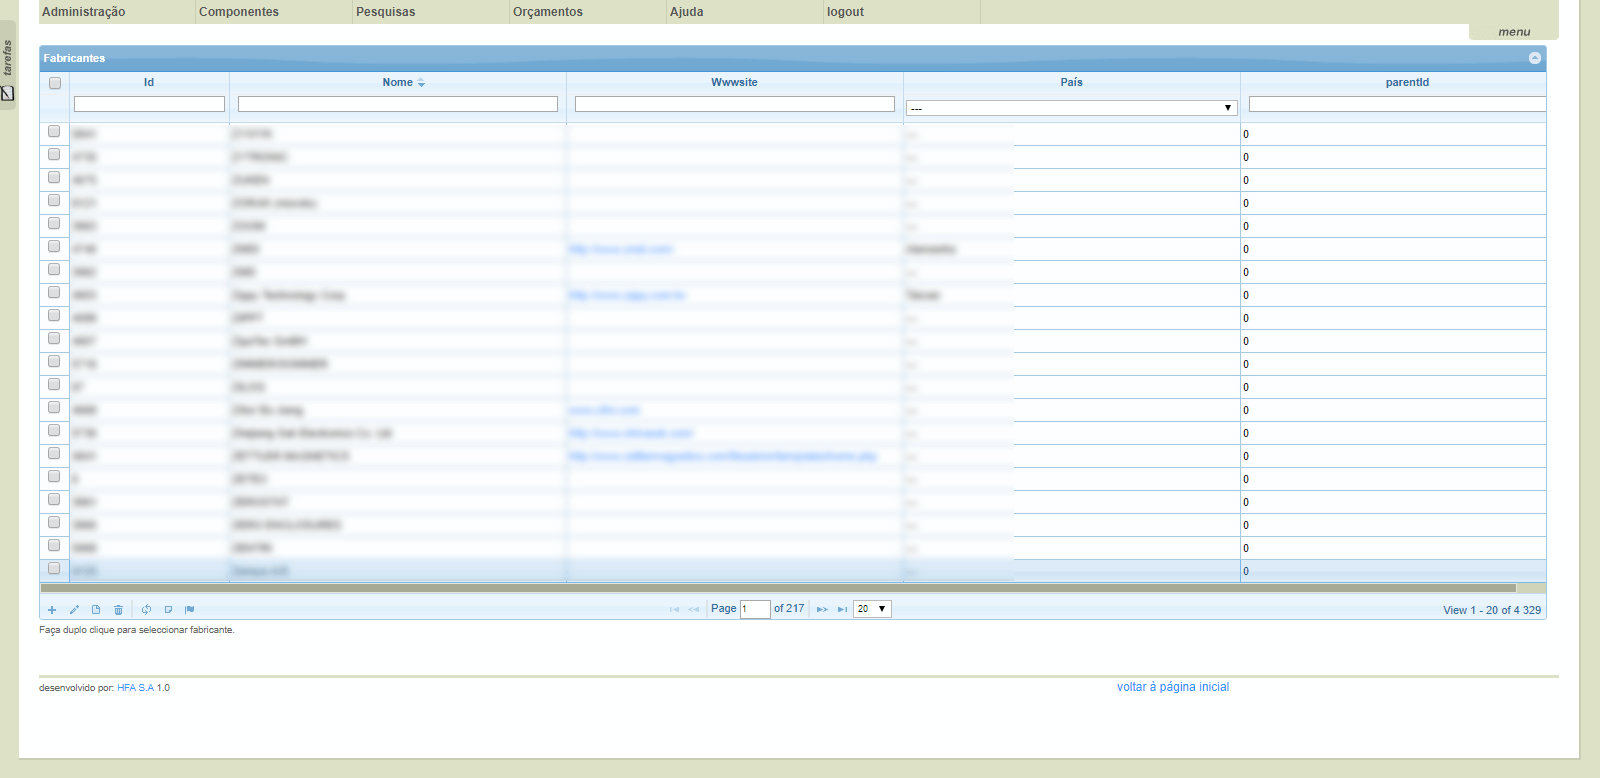This screenshot has height=778, width=1600.
Task: Open the Administração menu
Action: point(84,12)
